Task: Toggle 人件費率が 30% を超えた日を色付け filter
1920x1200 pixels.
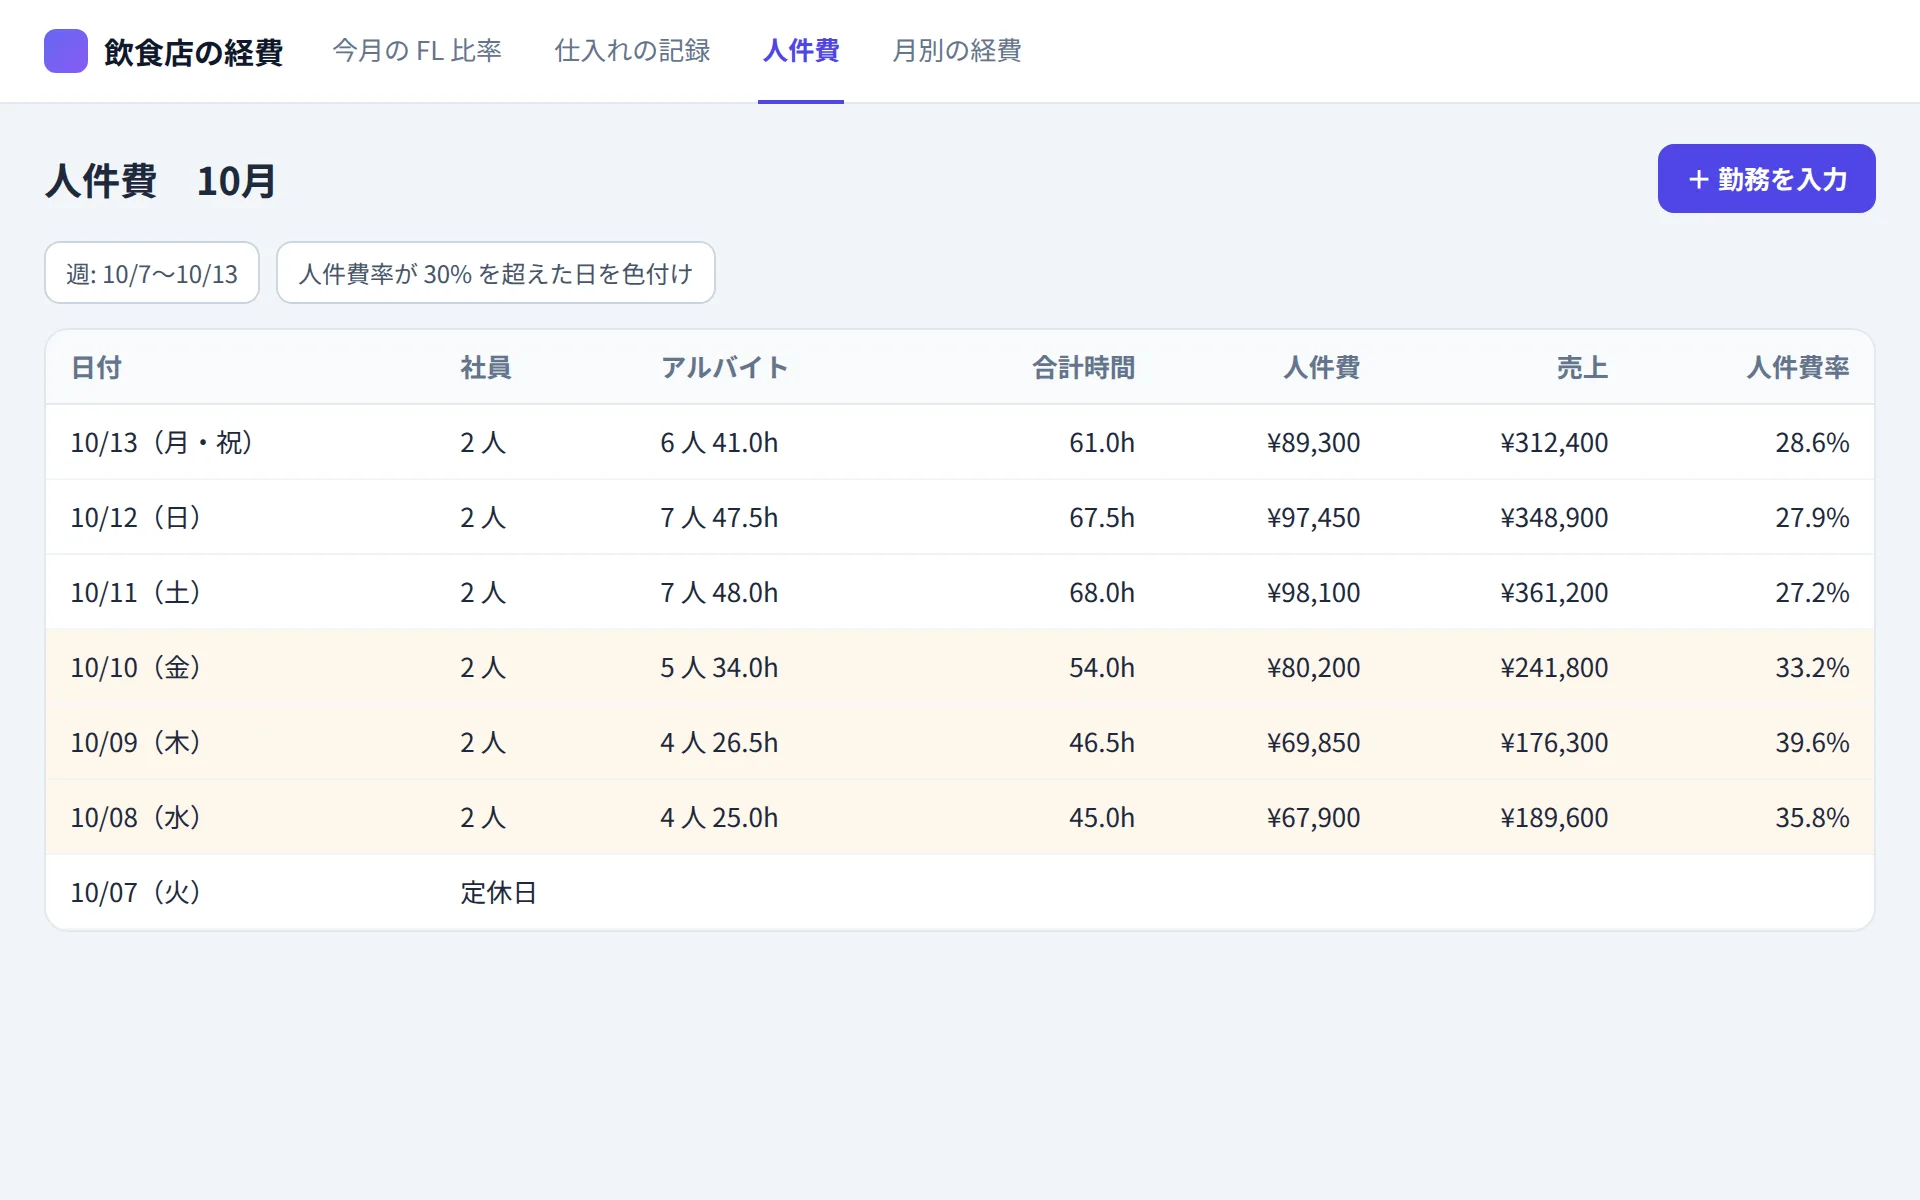Action: (x=496, y=273)
